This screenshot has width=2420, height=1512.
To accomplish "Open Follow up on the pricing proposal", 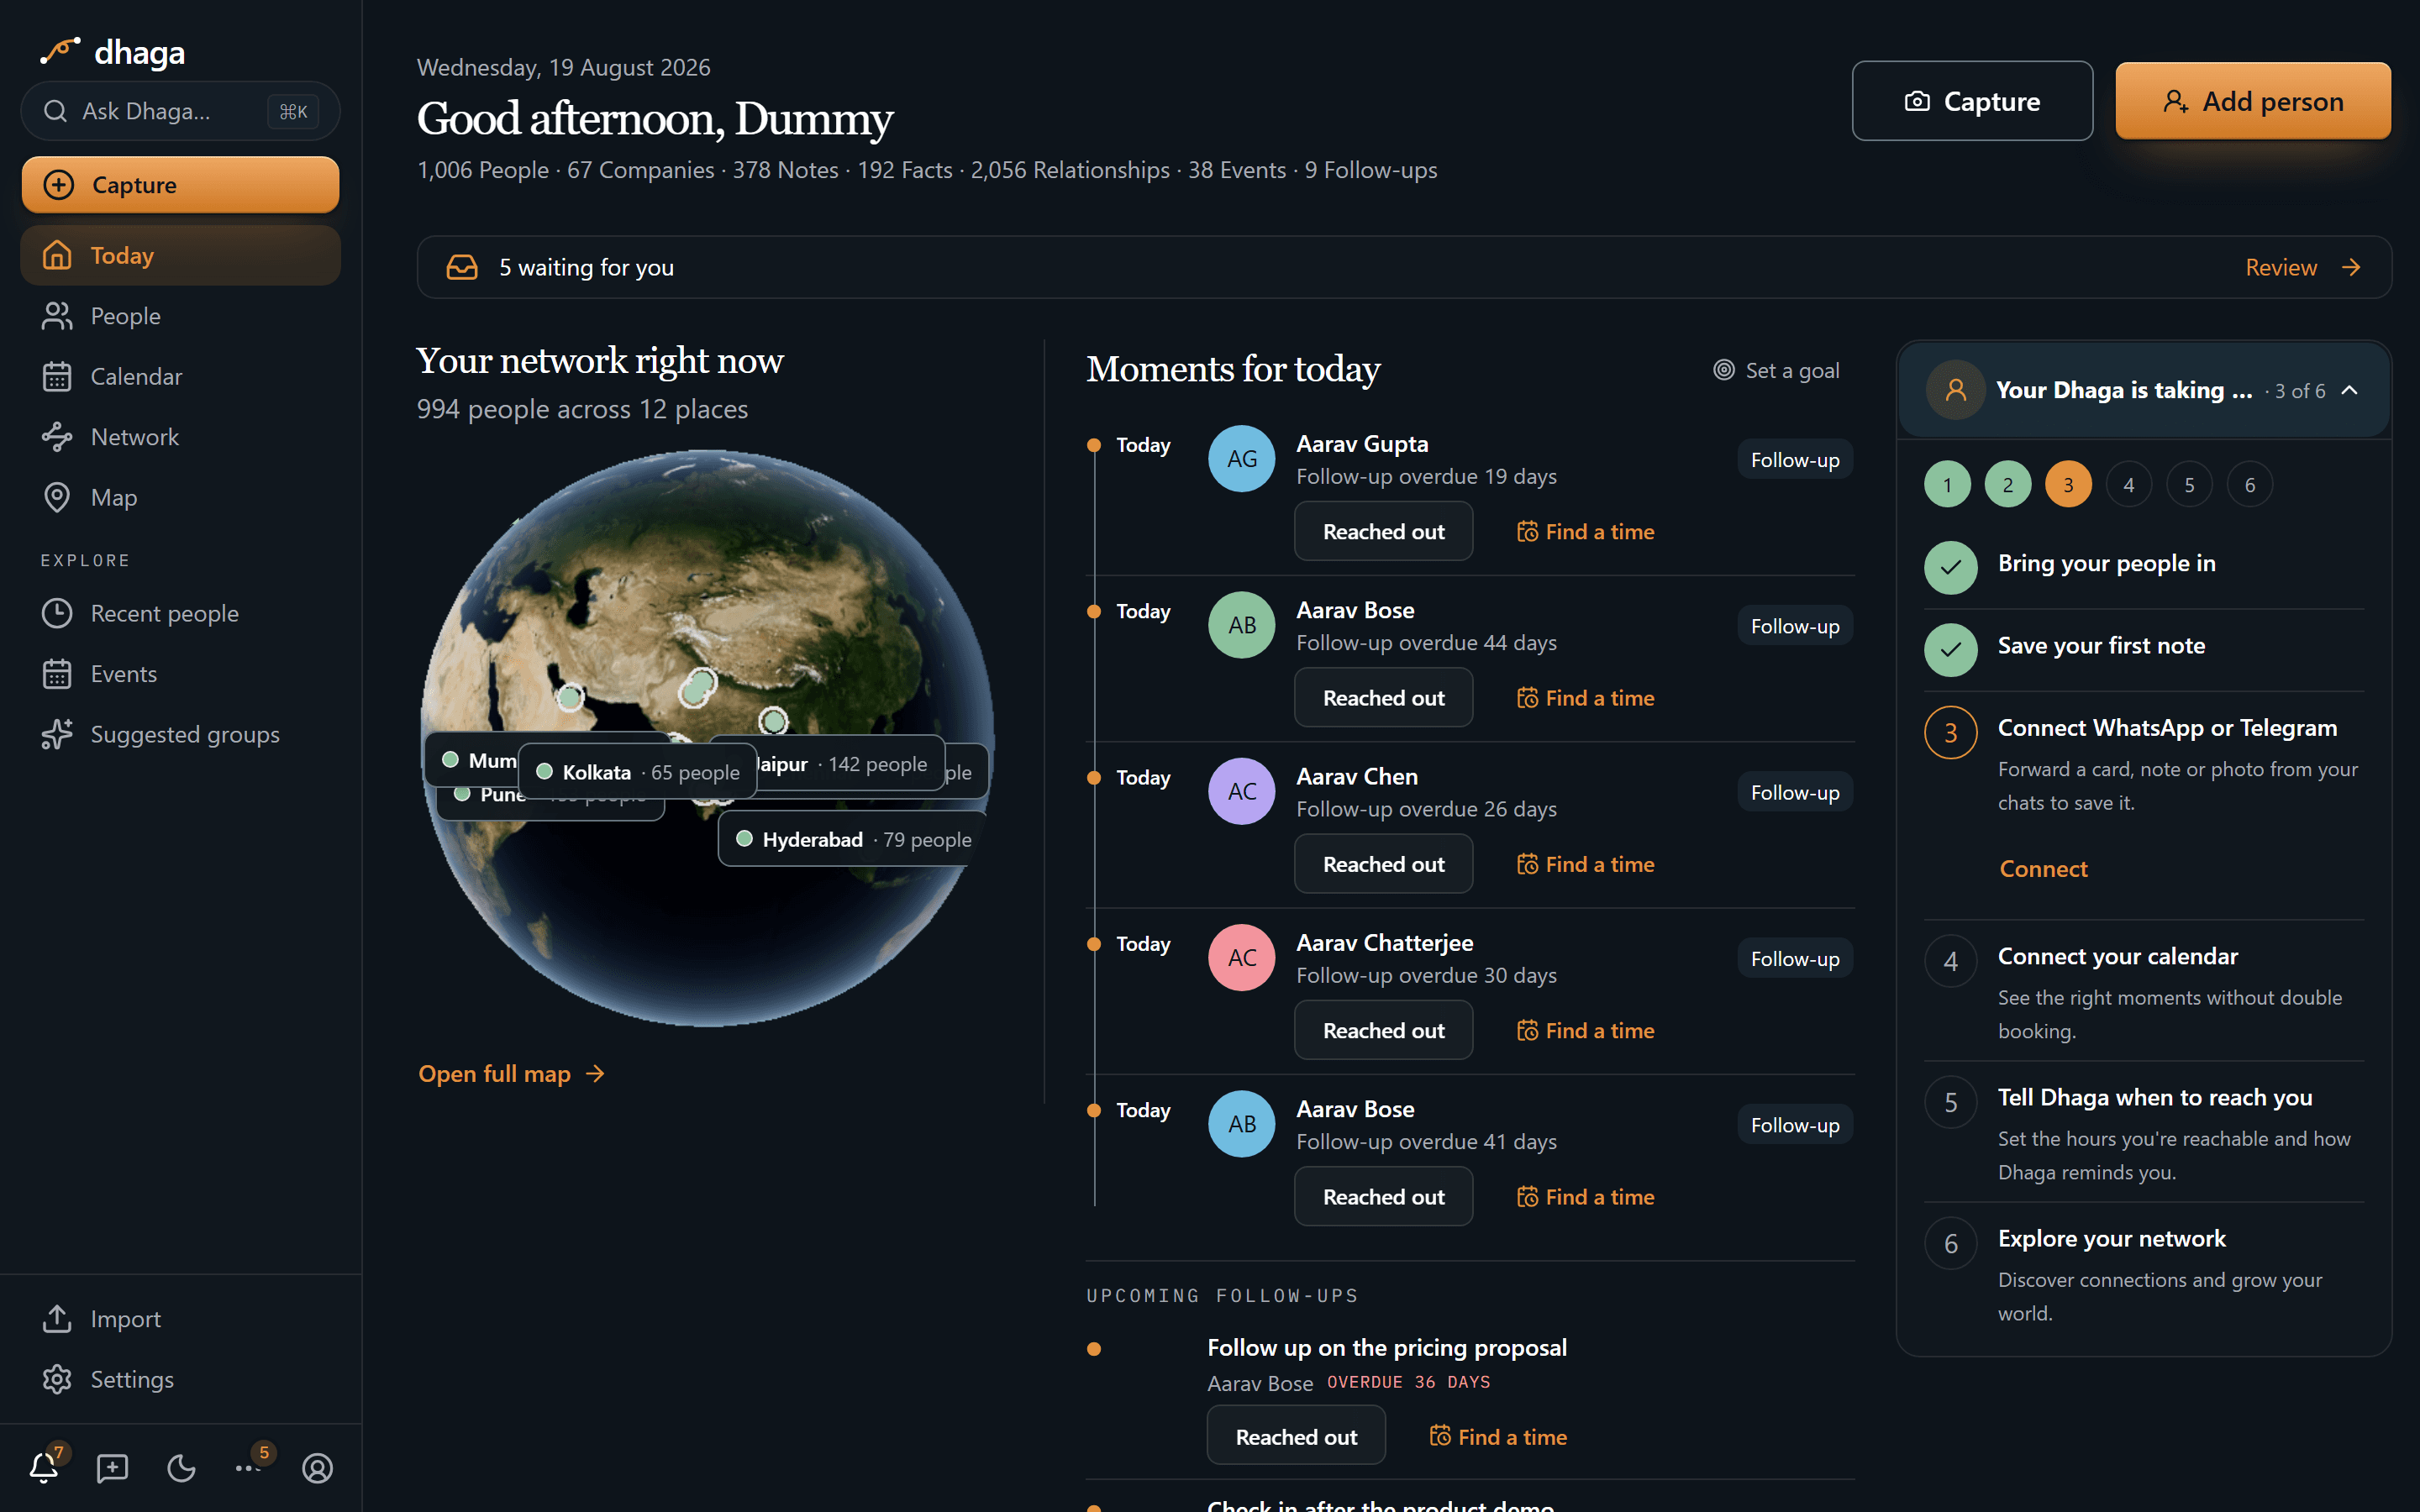I will tap(1386, 1347).
